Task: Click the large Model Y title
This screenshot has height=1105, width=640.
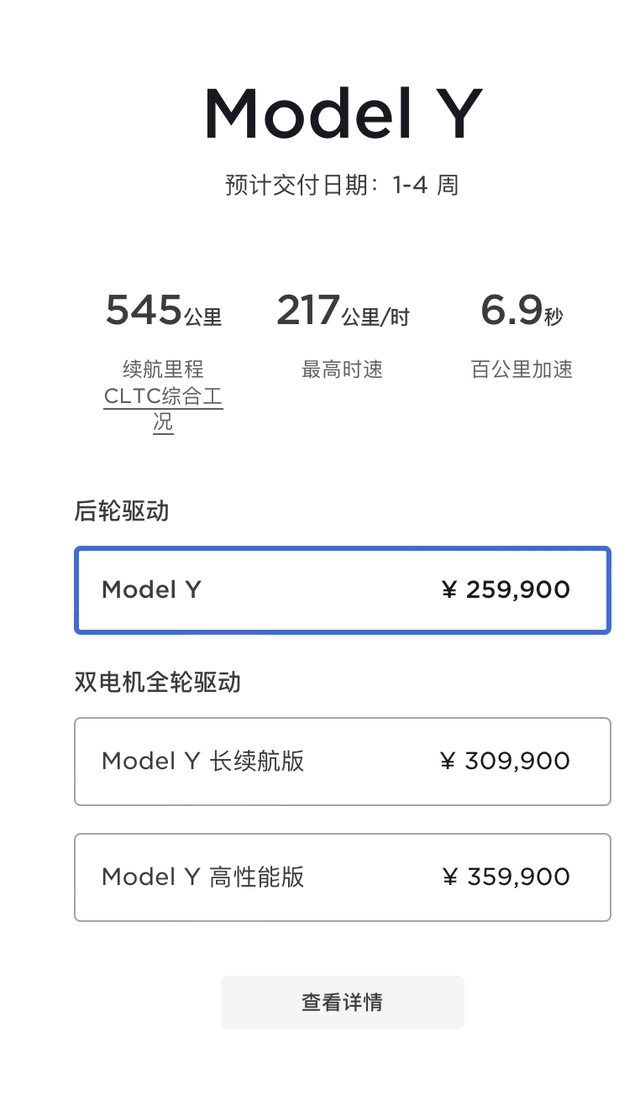Action: [x=343, y=114]
